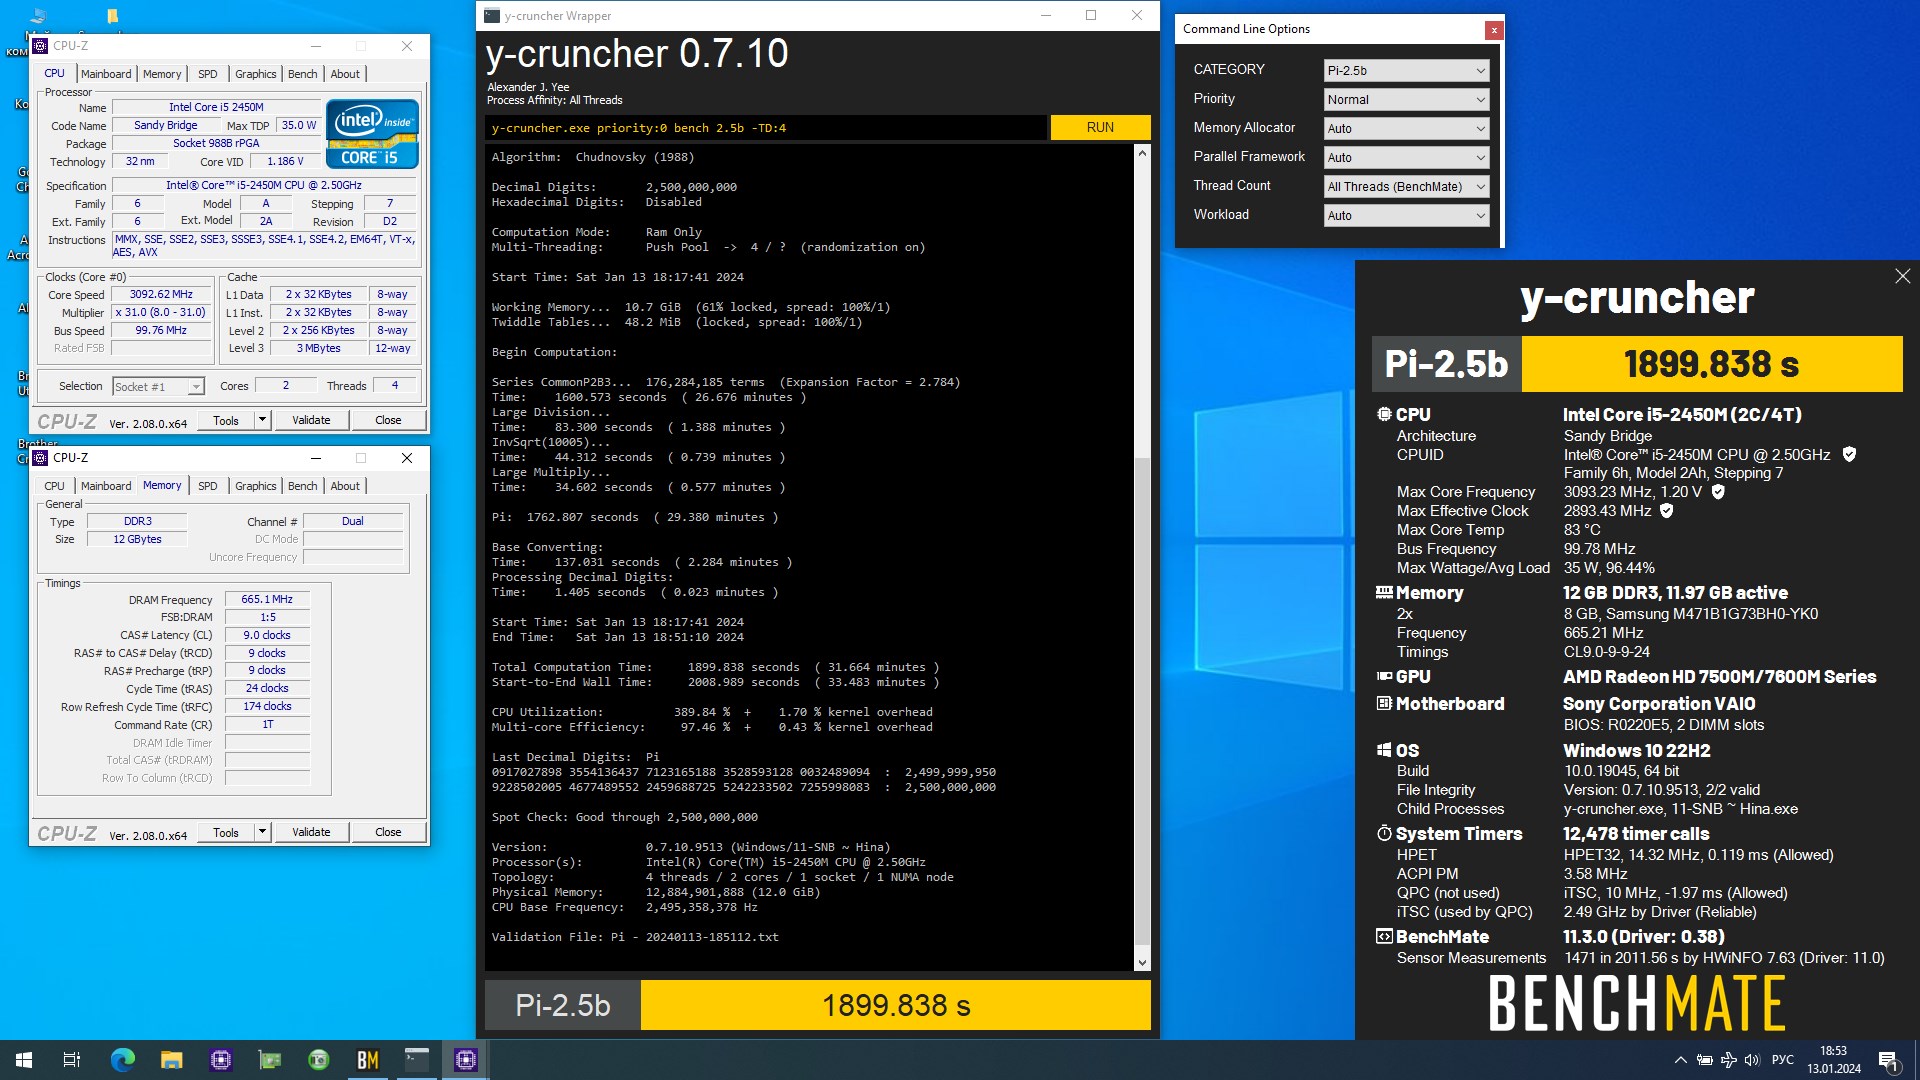Expand the Parallel Framework dropdown
Image resolution: width=1920 pixels, height=1080 pixels.
(x=1406, y=158)
